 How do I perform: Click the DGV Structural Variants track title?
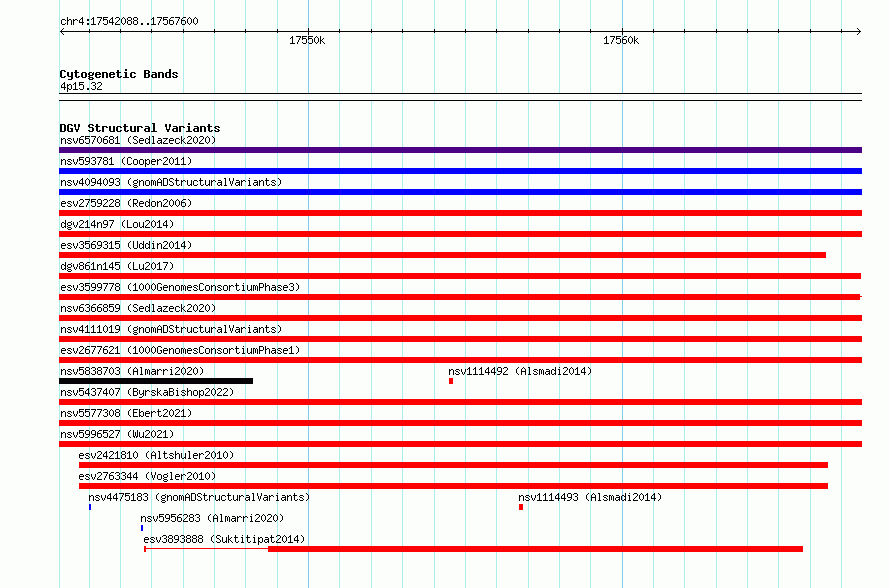click(x=140, y=128)
